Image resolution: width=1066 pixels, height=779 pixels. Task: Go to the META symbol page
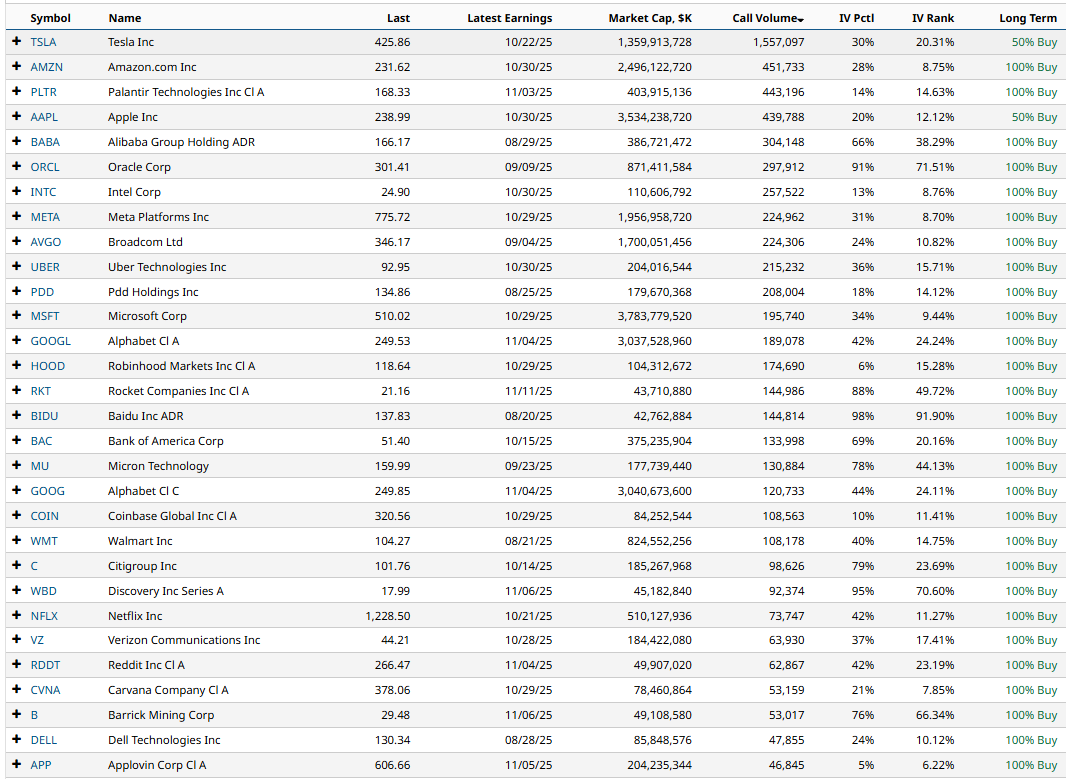click(x=45, y=217)
